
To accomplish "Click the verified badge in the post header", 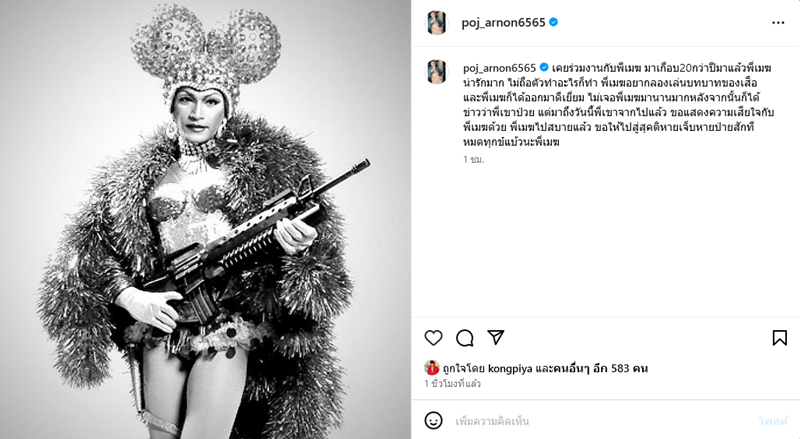I will [x=554, y=22].
